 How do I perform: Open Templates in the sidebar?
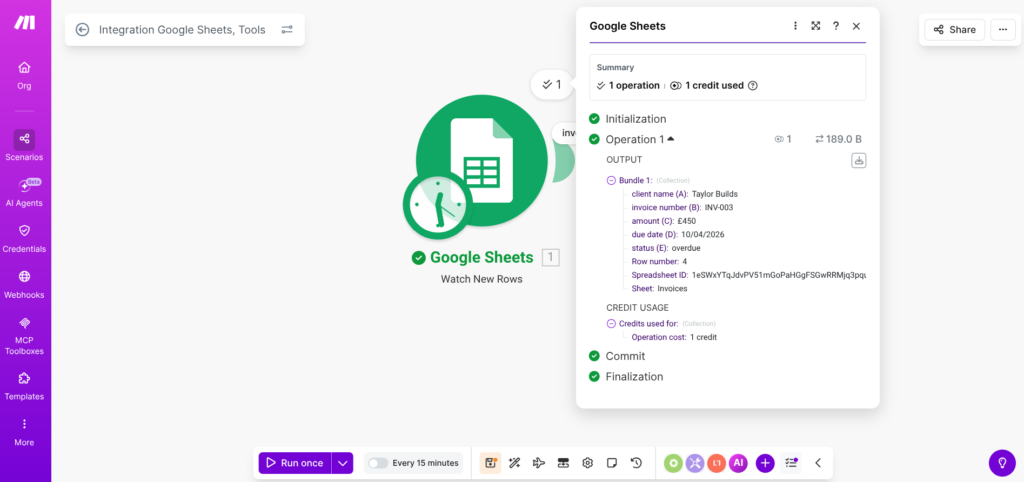coord(24,386)
